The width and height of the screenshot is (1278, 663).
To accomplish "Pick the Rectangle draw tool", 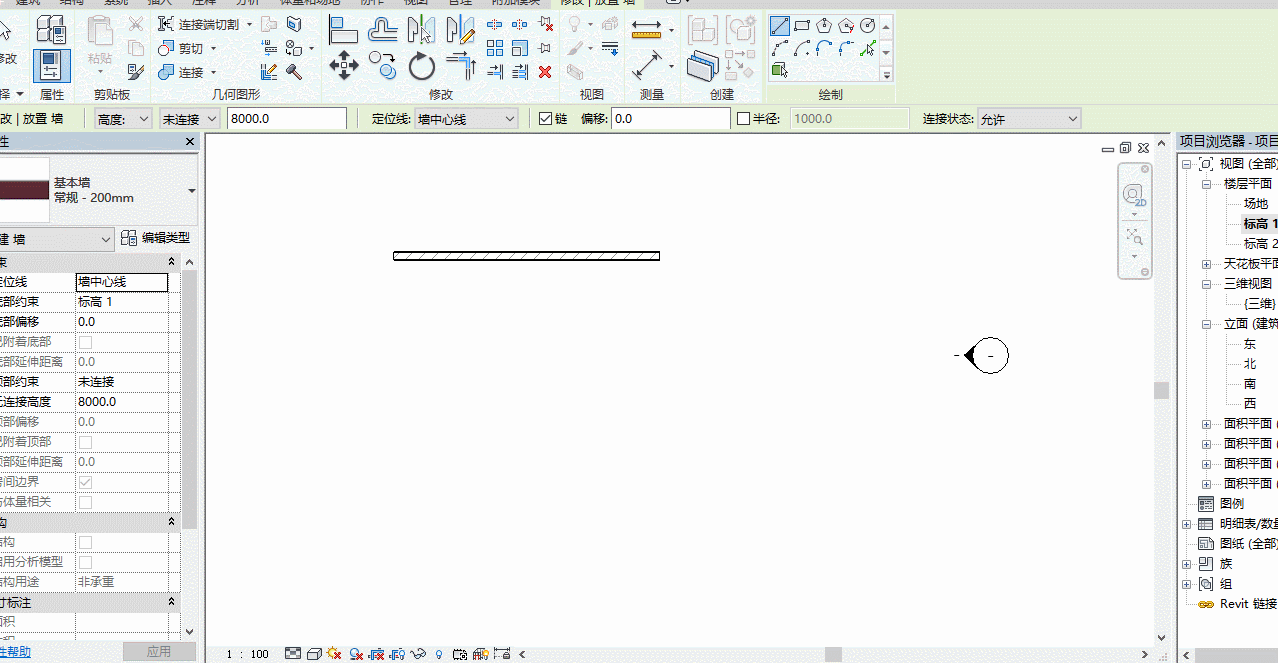I will [802, 26].
